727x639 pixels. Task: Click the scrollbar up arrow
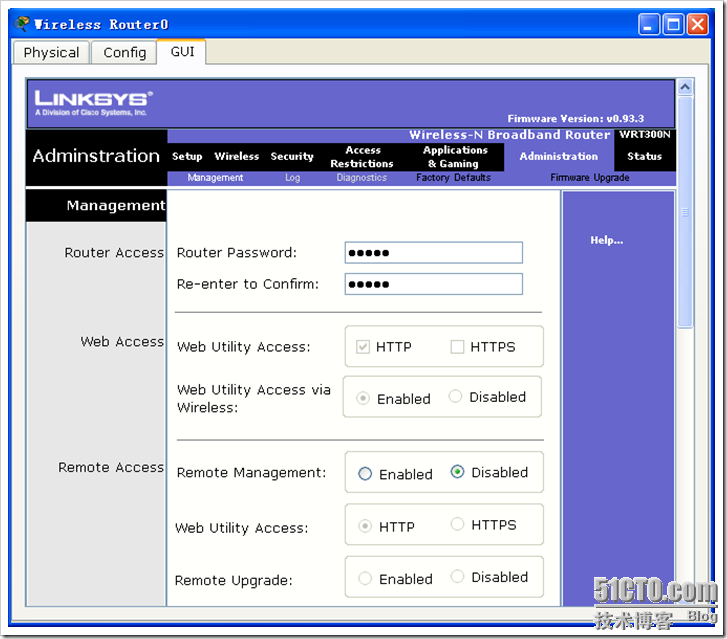pyautogui.click(x=685, y=87)
